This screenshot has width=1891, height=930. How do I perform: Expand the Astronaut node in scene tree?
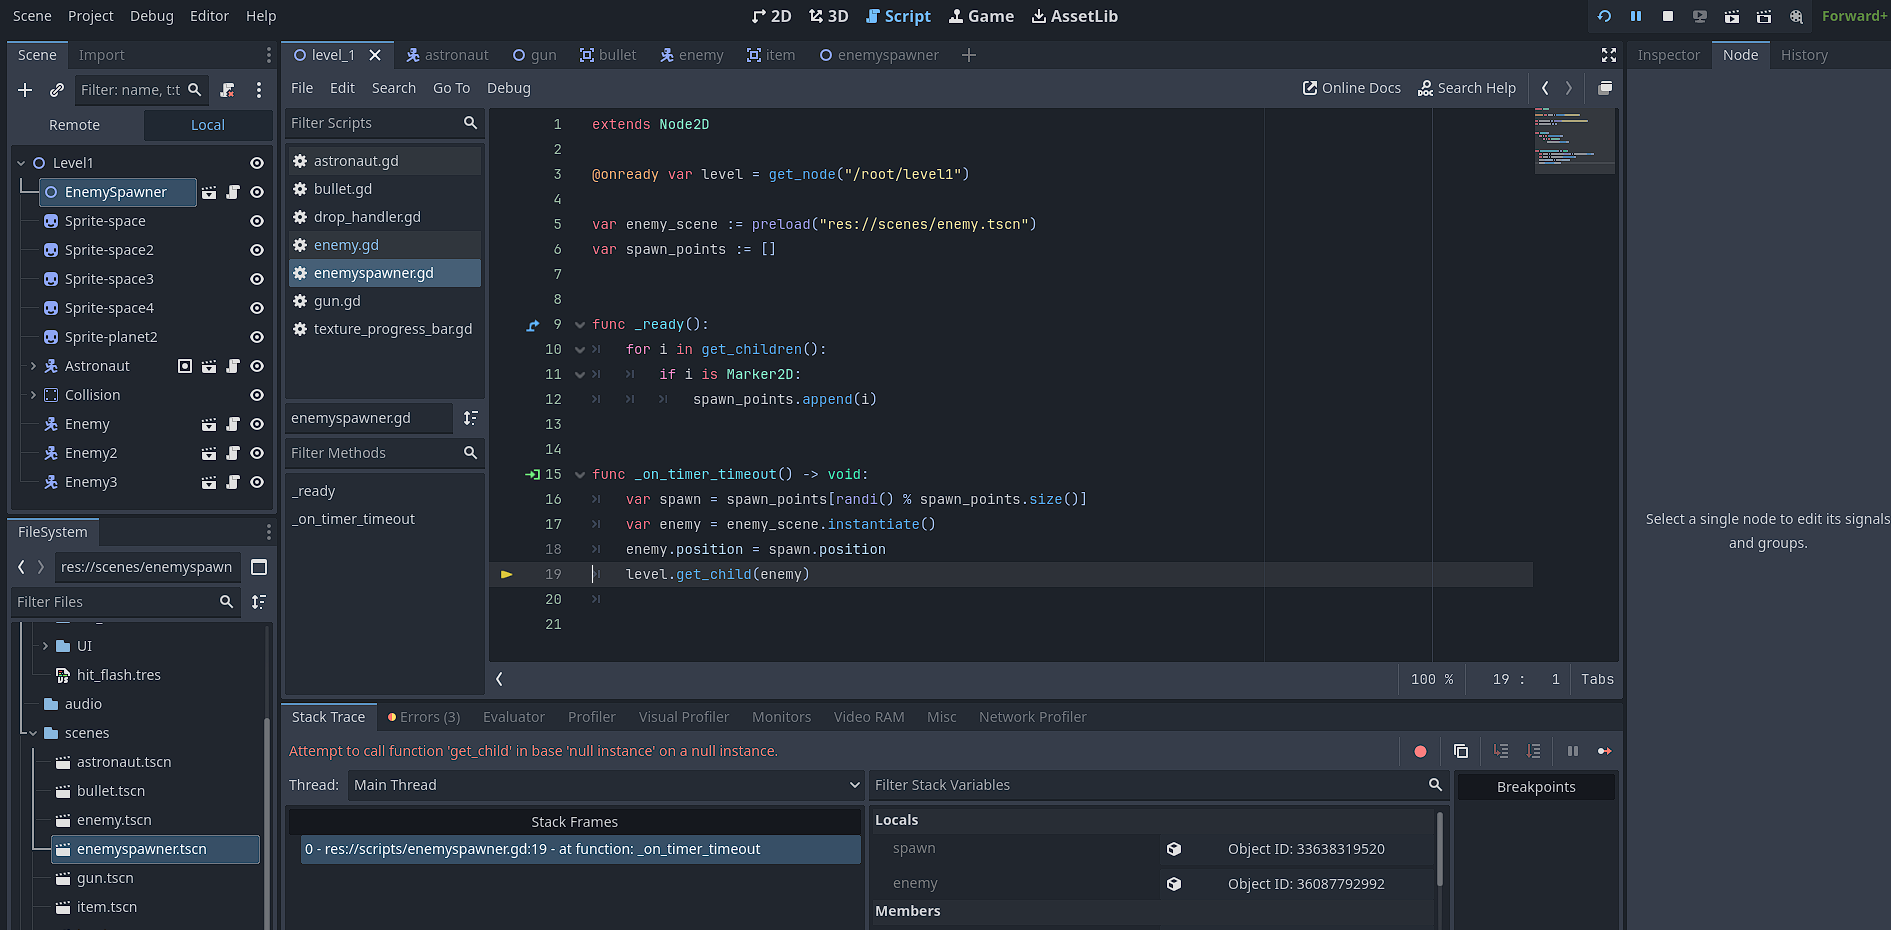tap(33, 366)
